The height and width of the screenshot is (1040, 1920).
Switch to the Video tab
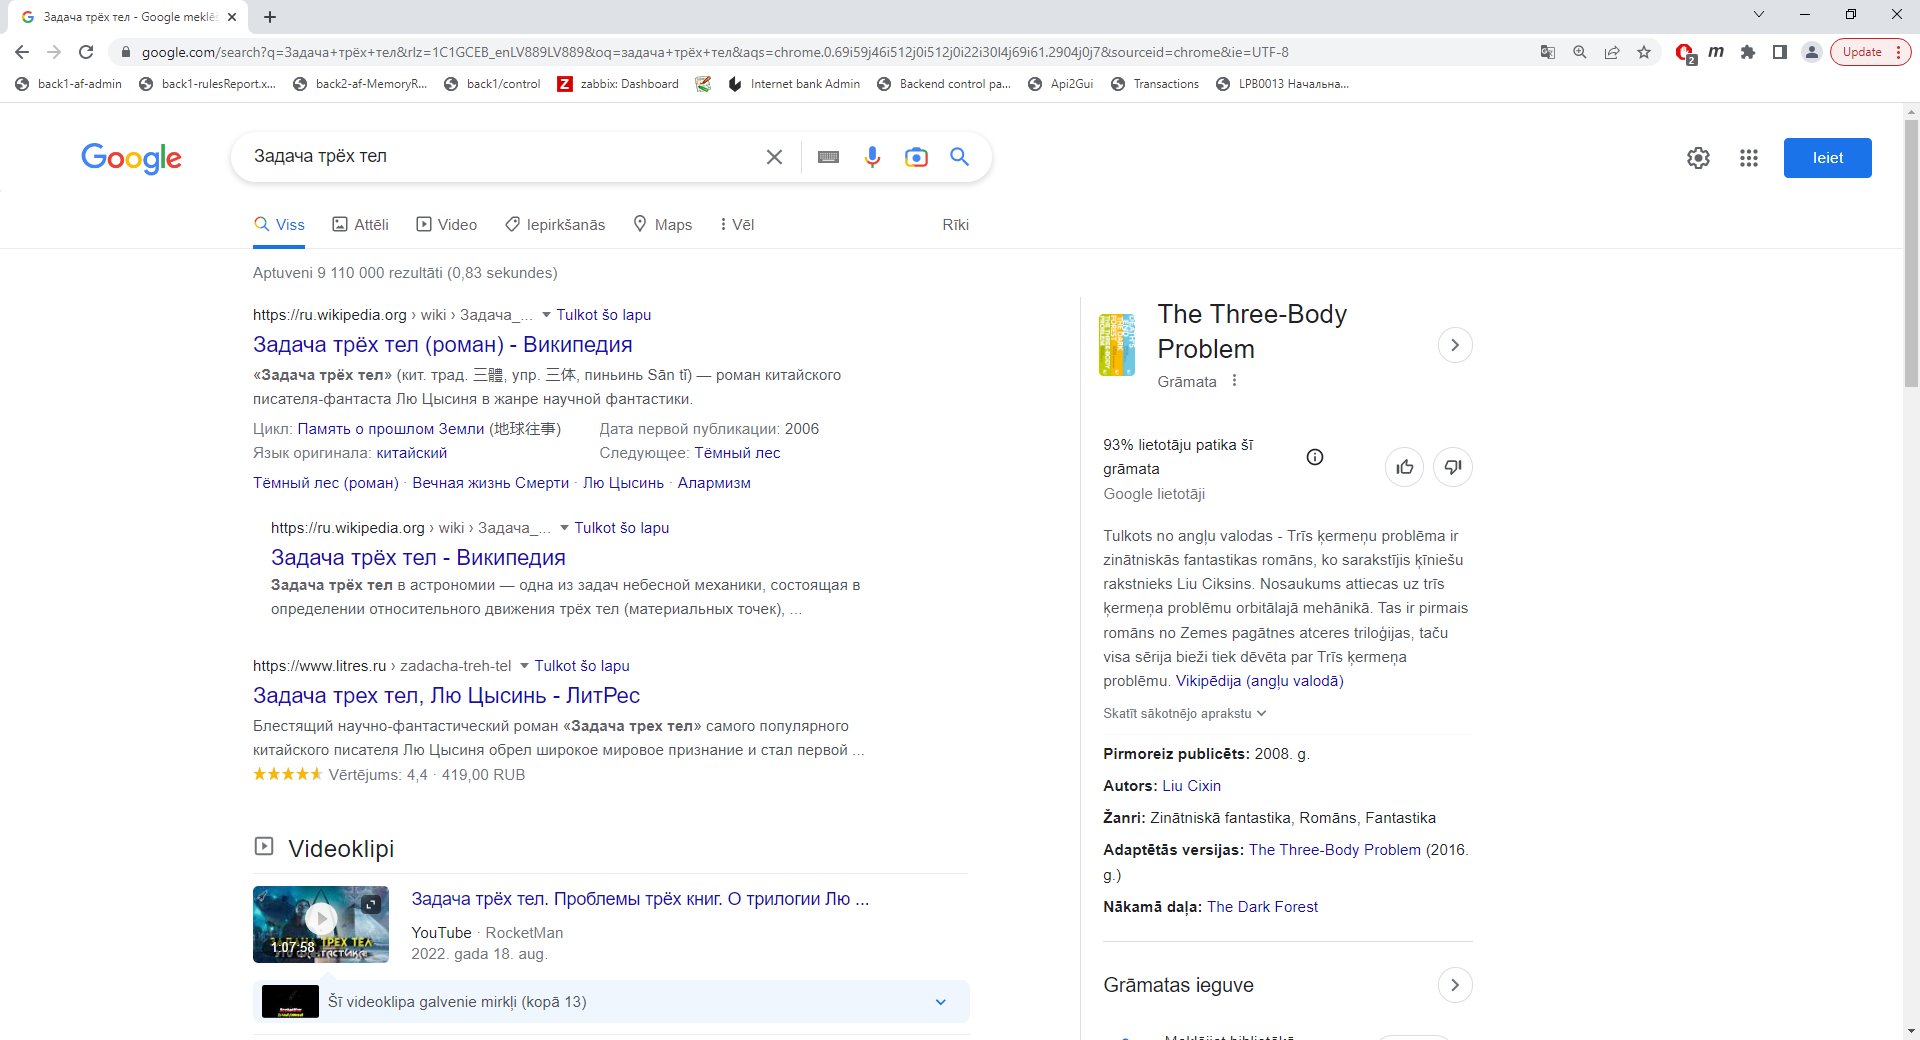(x=446, y=225)
